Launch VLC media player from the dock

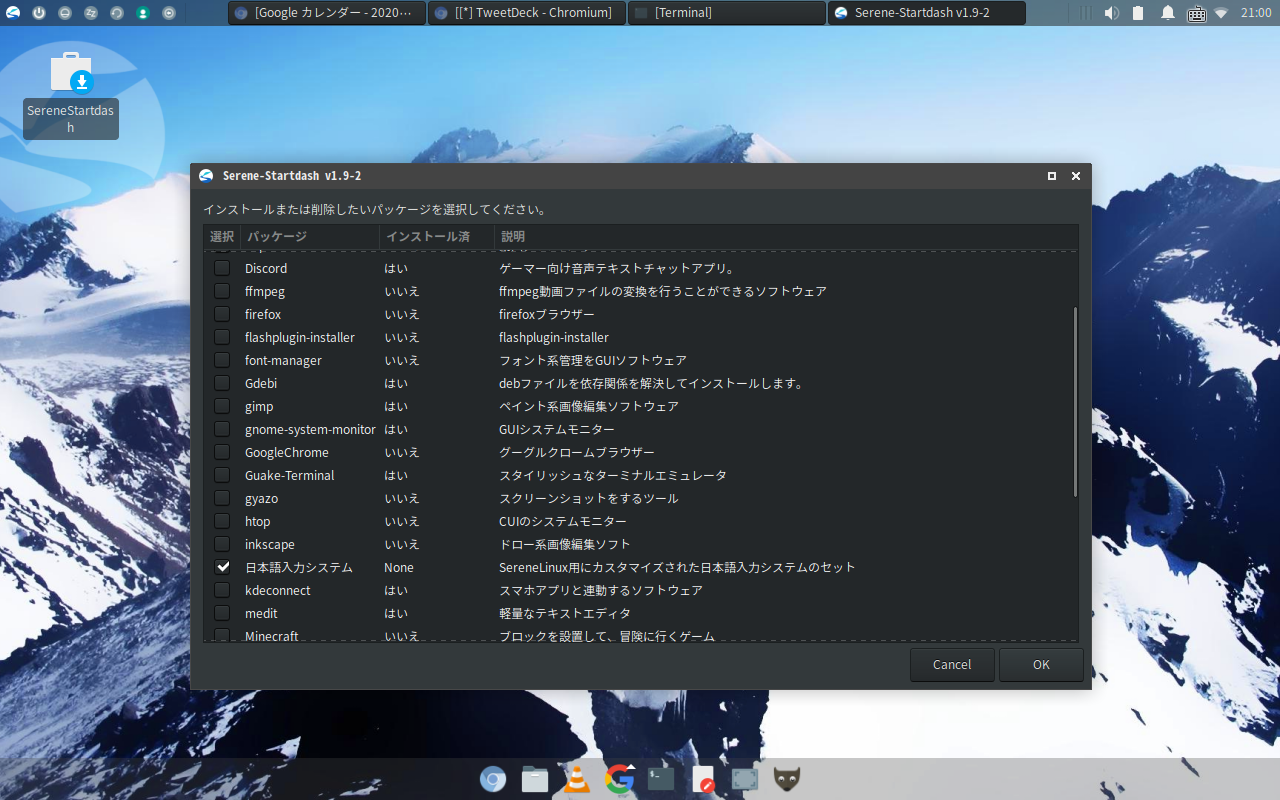click(577, 779)
